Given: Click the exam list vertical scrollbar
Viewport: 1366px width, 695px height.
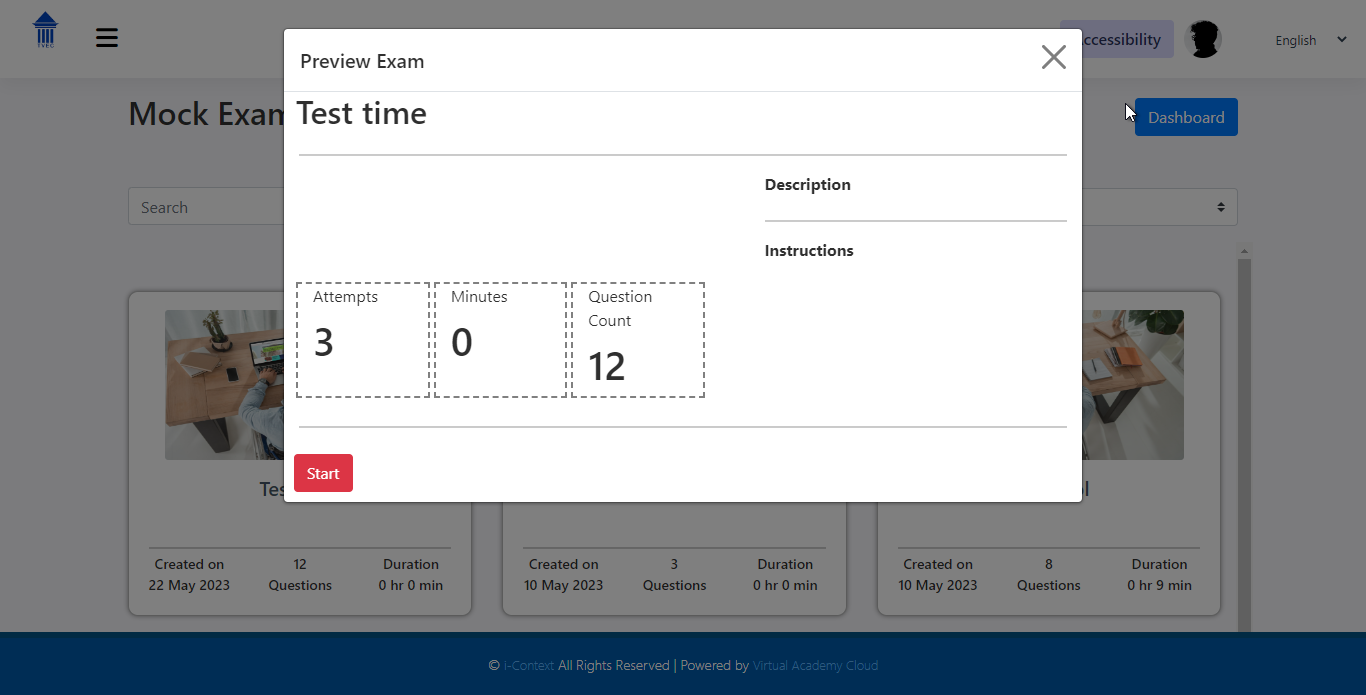Looking at the screenshot, I should [x=1244, y=440].
